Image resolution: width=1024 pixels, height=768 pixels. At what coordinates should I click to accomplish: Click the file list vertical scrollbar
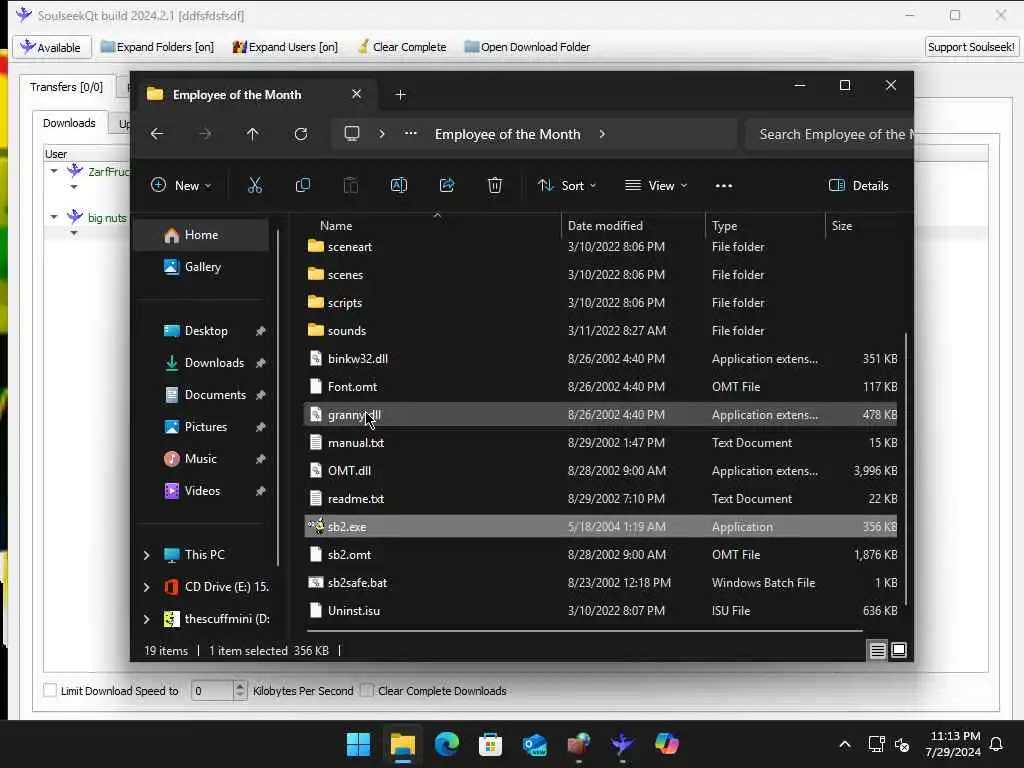click(905, 469)
